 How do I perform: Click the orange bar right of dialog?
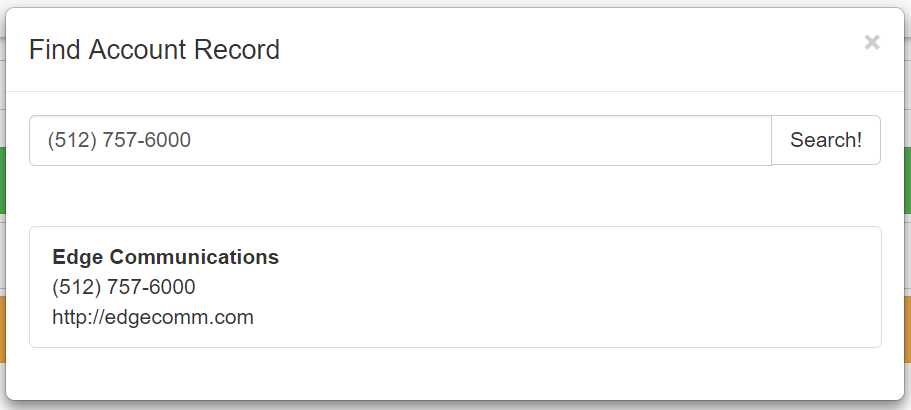[907, 330]
